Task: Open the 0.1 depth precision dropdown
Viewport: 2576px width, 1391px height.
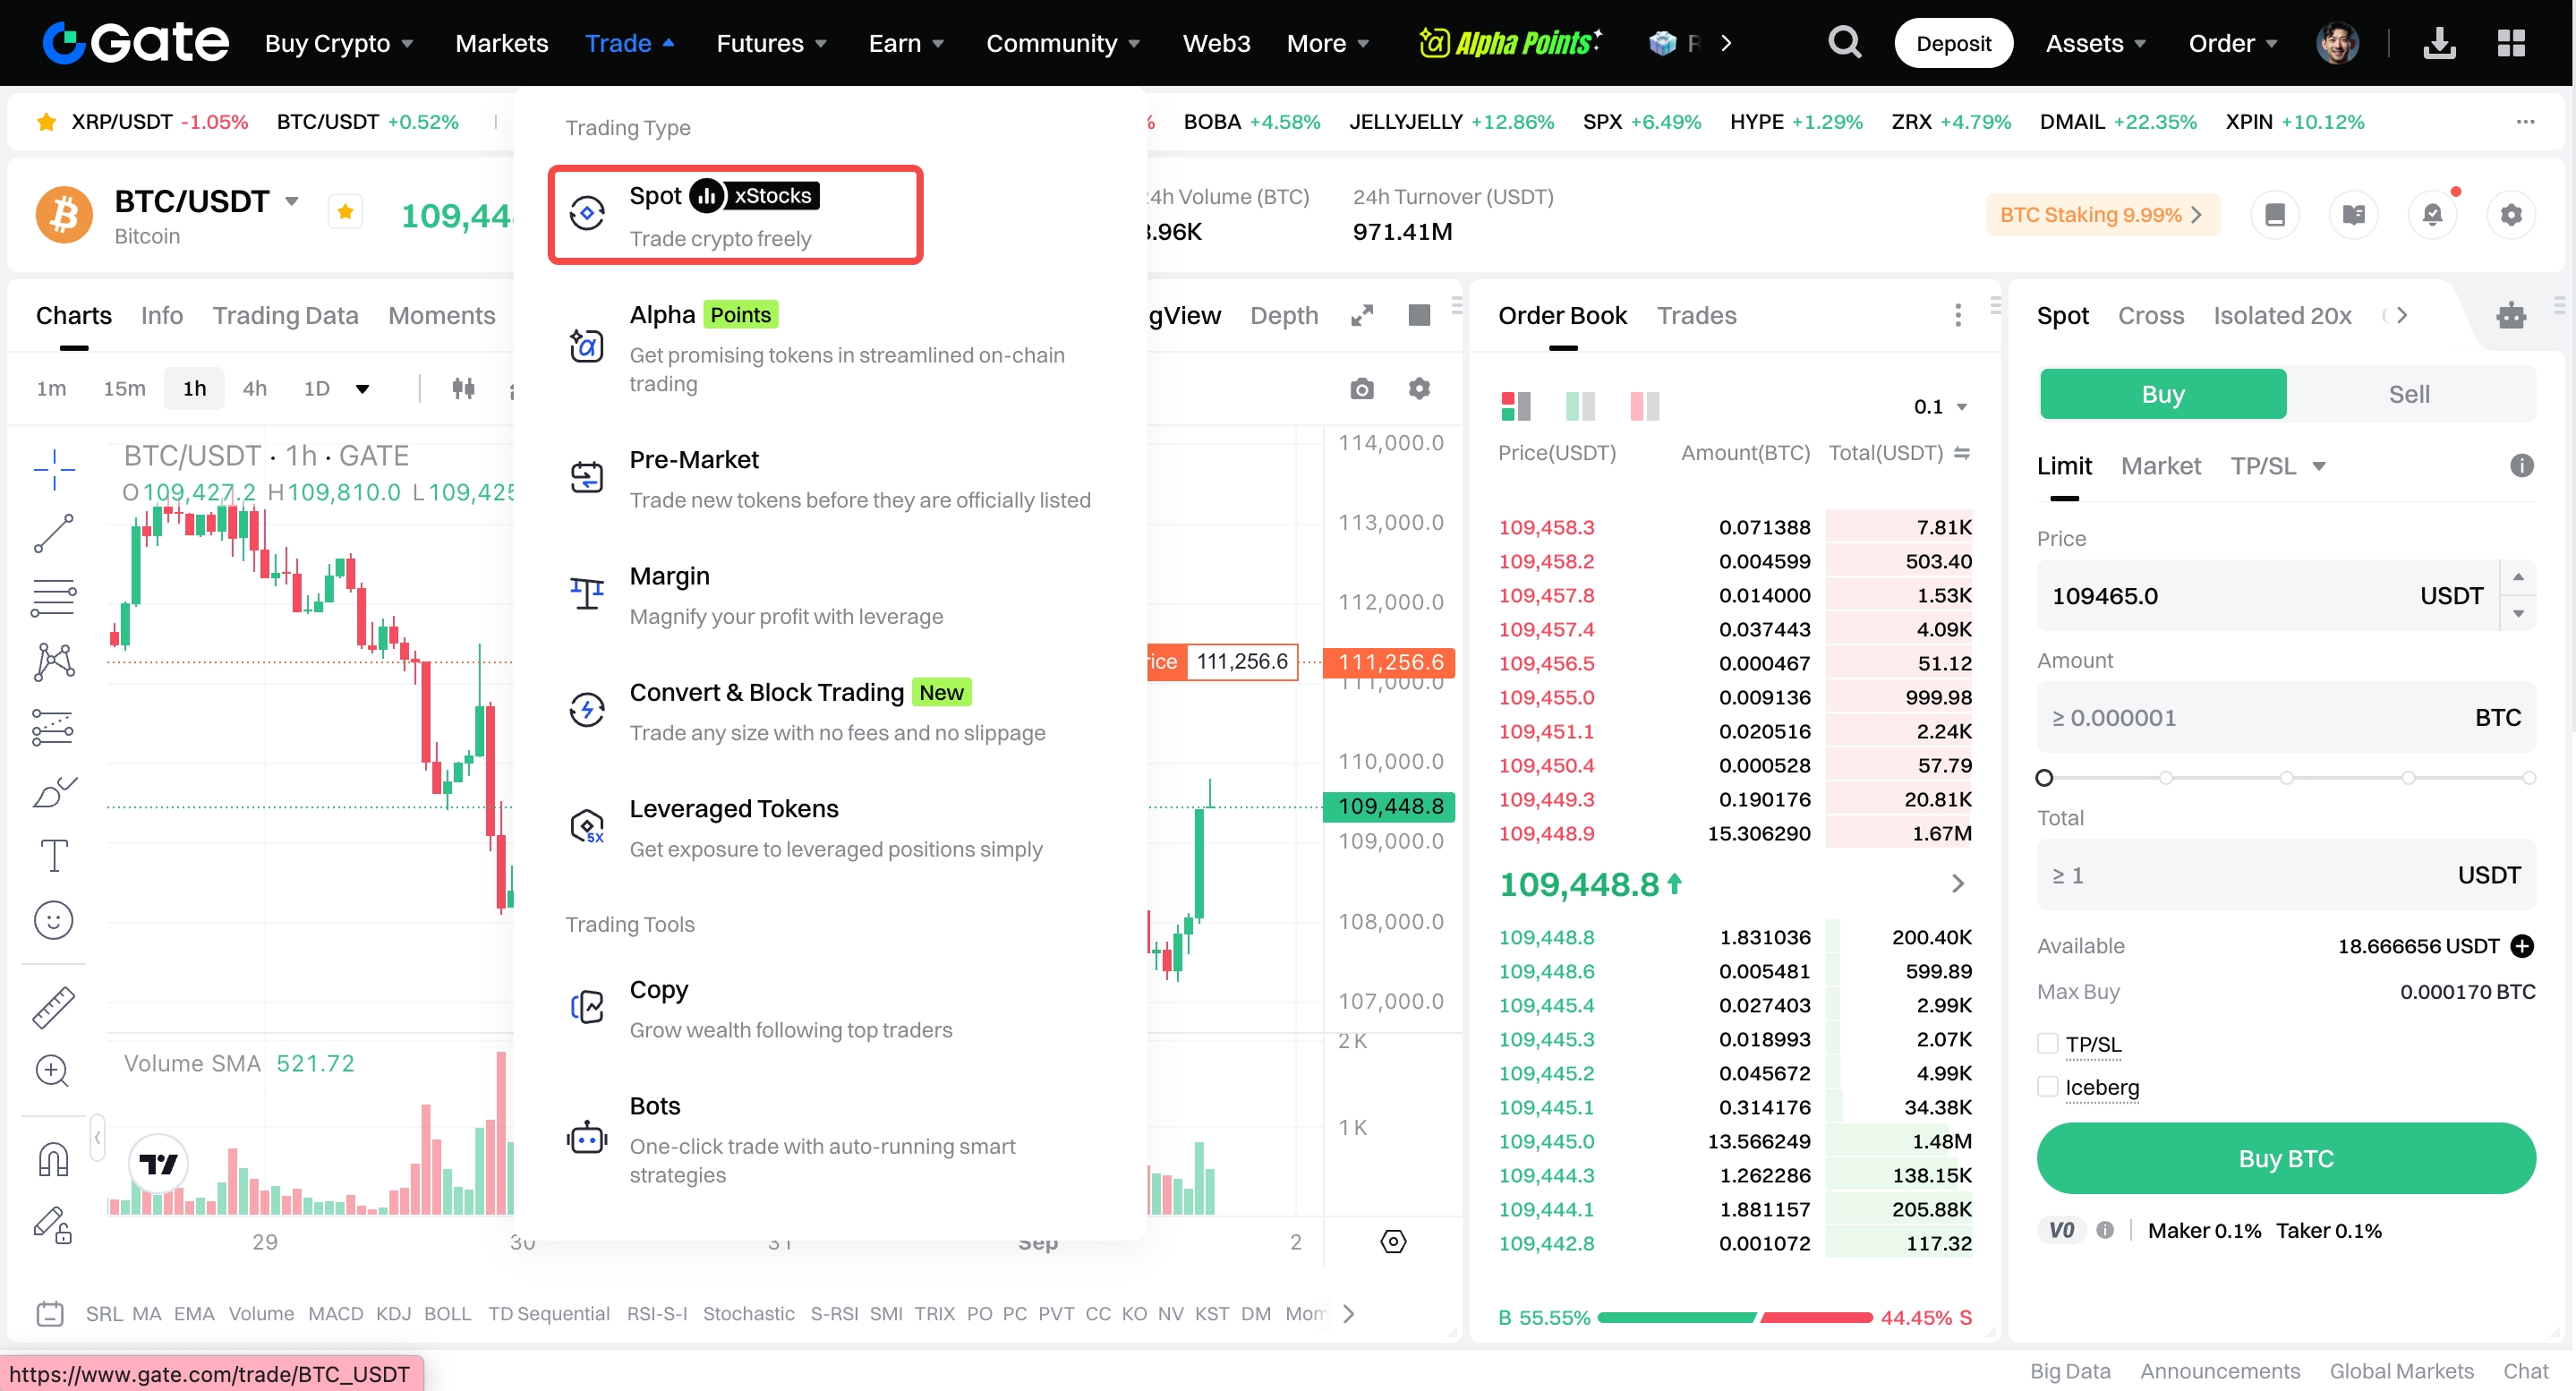Action: tap(1940, 407)
